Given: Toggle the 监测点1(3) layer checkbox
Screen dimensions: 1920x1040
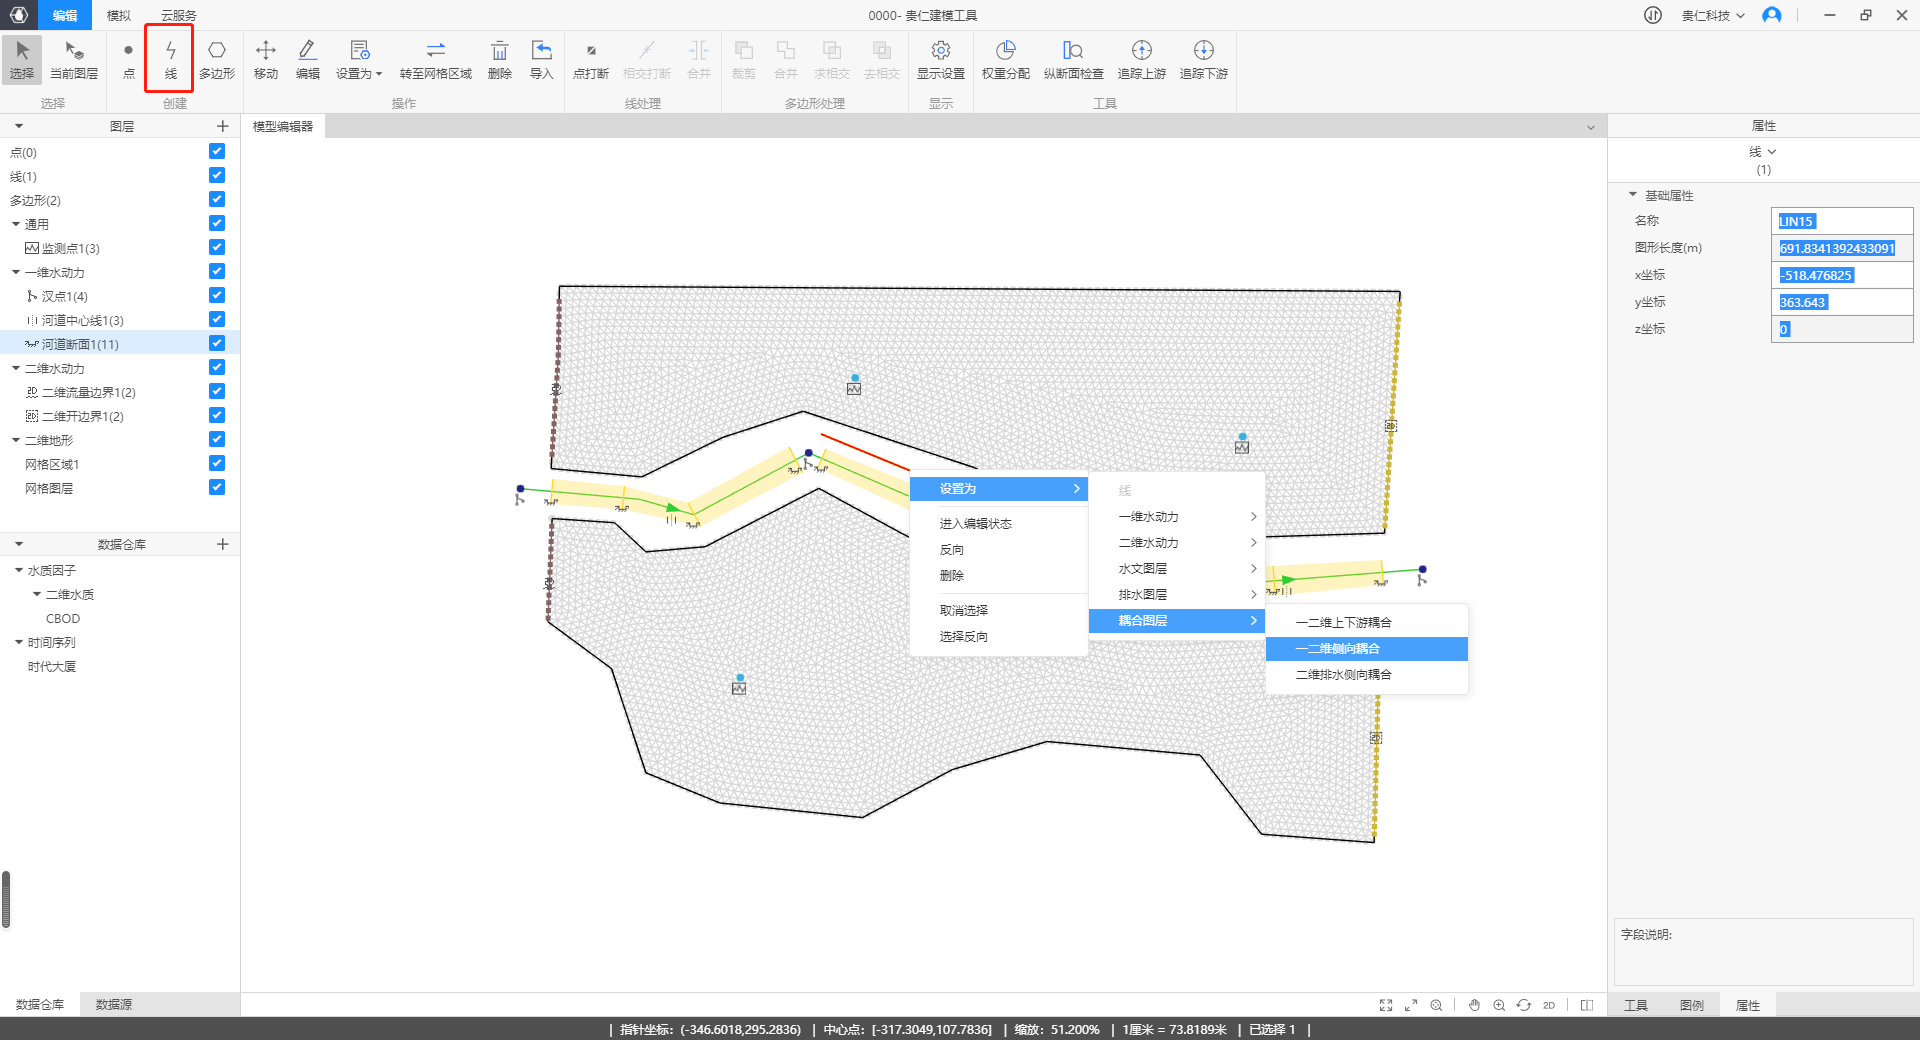Looking at the screenshot, I should 217,247.
